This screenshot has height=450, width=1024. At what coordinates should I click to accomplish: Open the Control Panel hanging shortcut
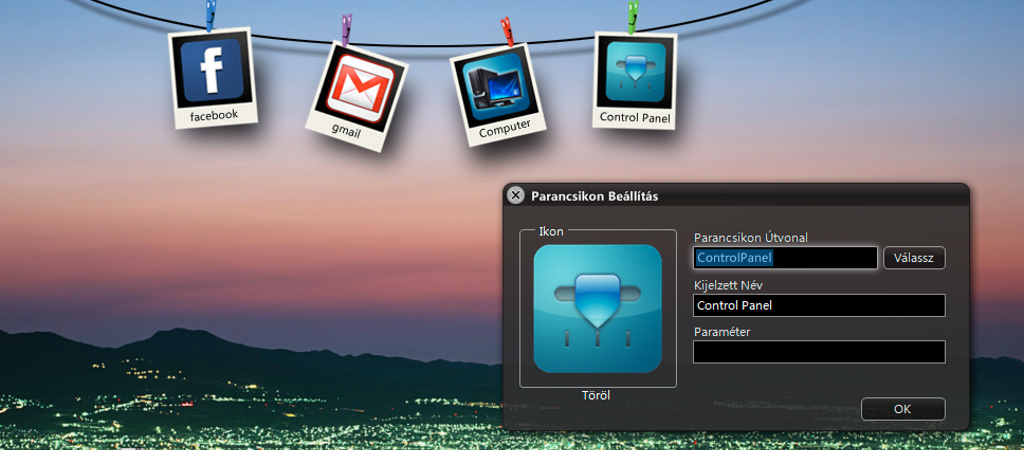coord(635,80)
